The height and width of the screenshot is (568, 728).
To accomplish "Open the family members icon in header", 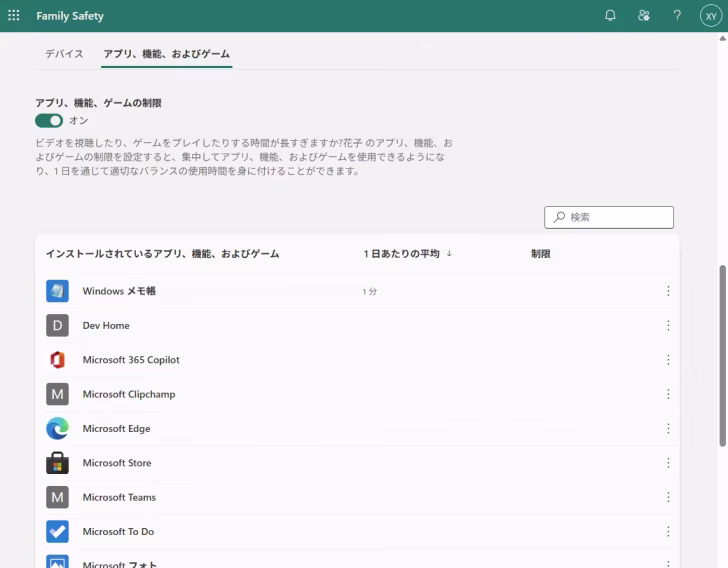I will 644,16.
